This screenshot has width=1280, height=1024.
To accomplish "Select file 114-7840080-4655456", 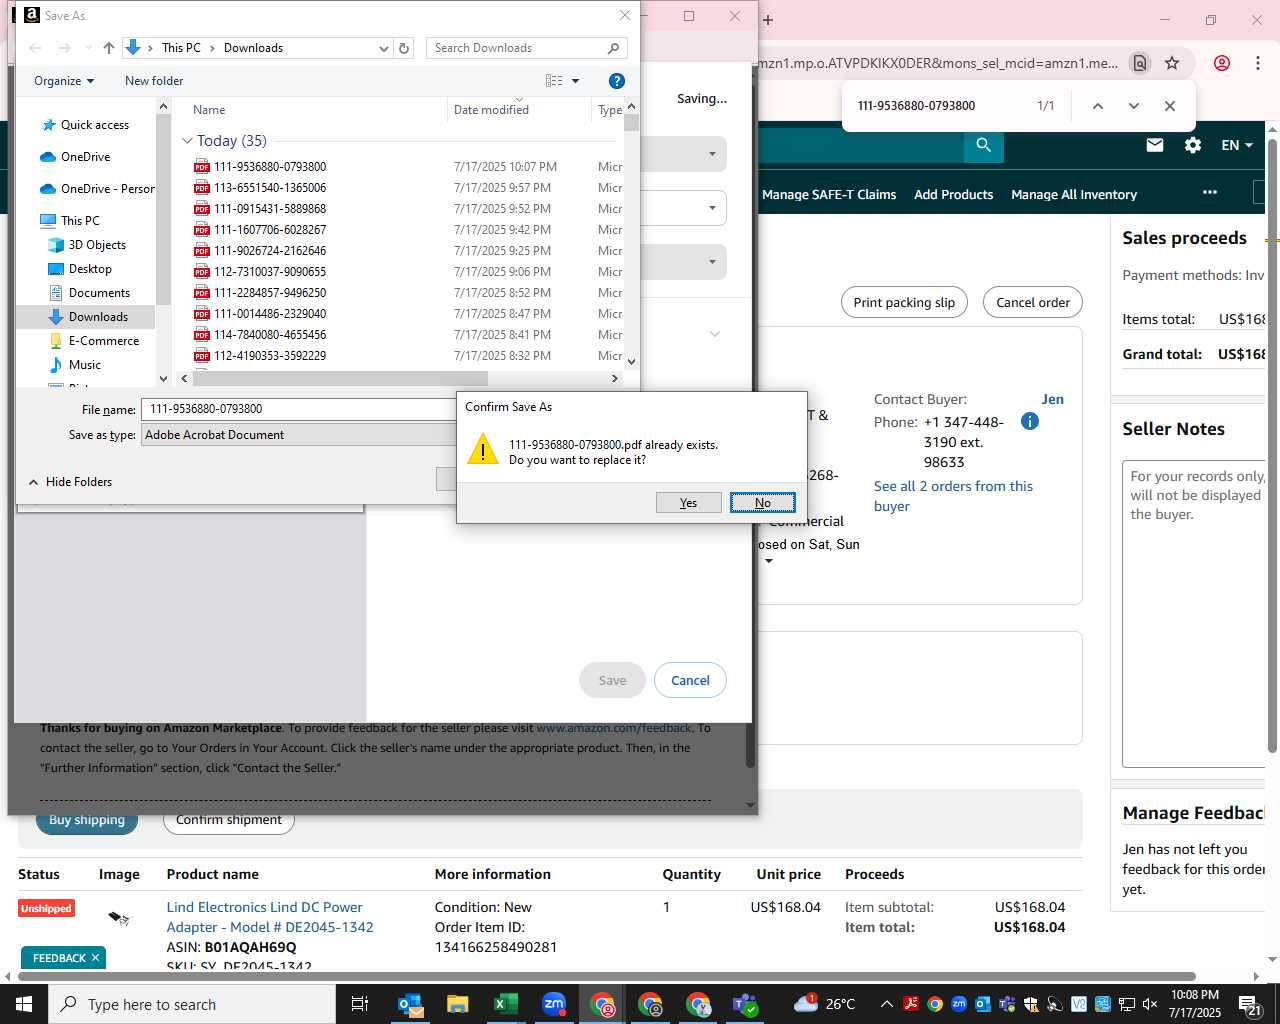I will [x=270, y=335].
